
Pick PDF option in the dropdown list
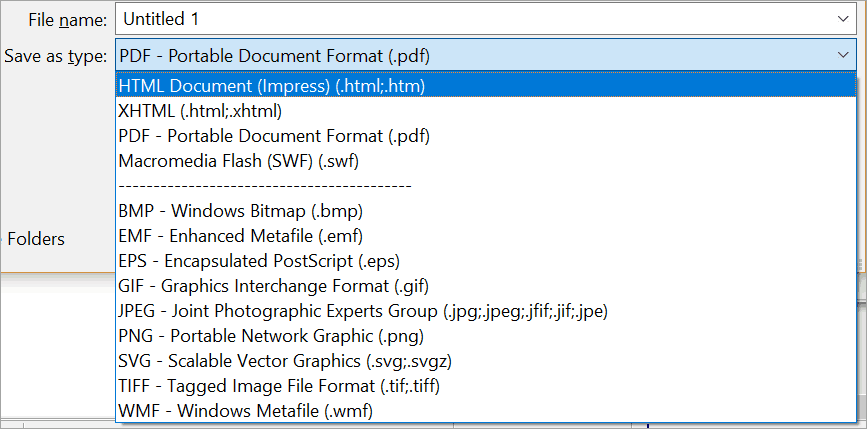tap(485, 135)
